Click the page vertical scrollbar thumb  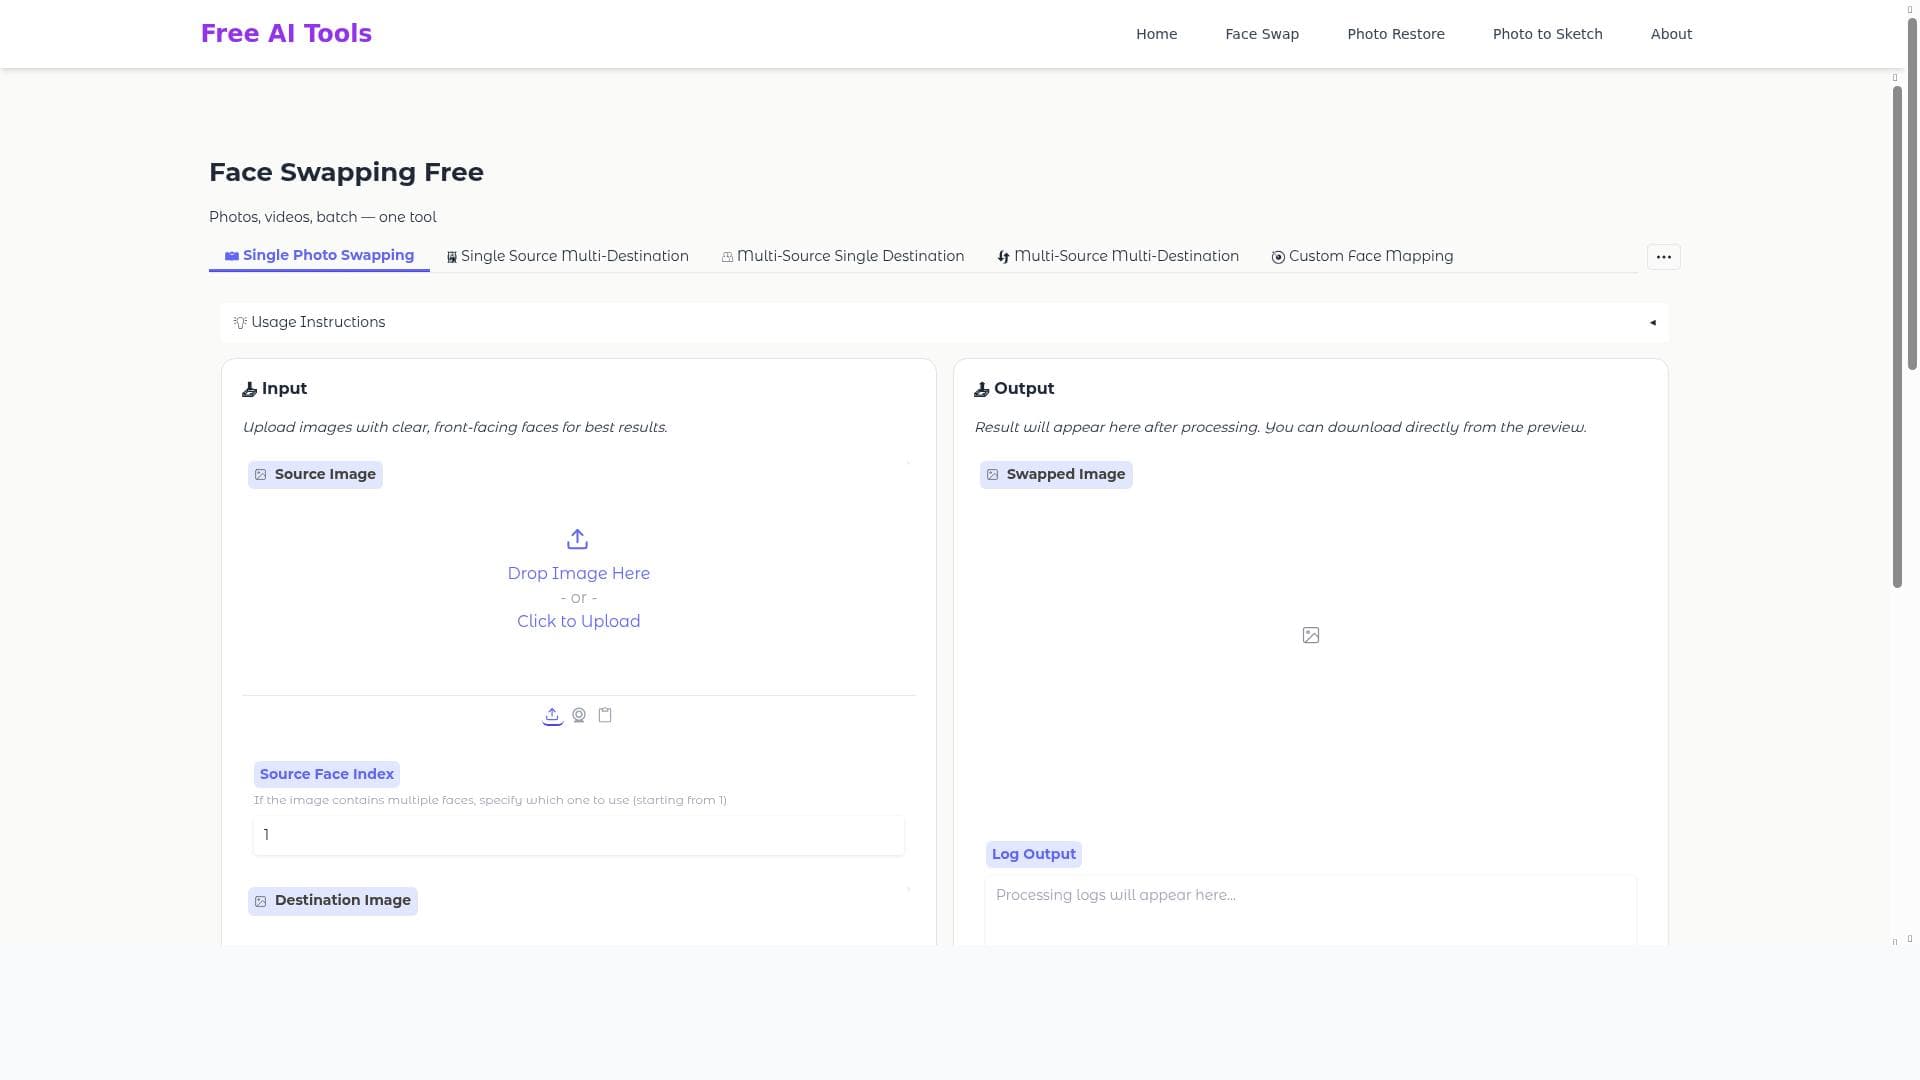pyautogui.click(x=1897, y=337)
